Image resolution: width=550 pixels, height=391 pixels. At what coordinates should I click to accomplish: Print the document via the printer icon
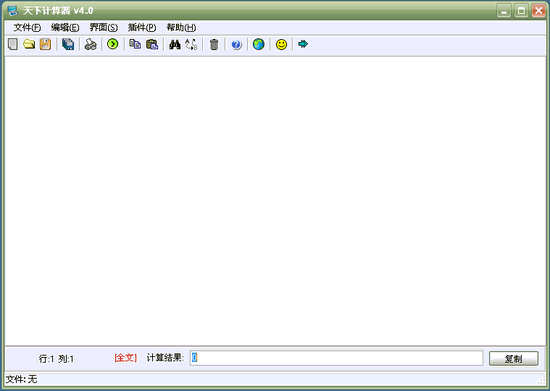[90, 44]
